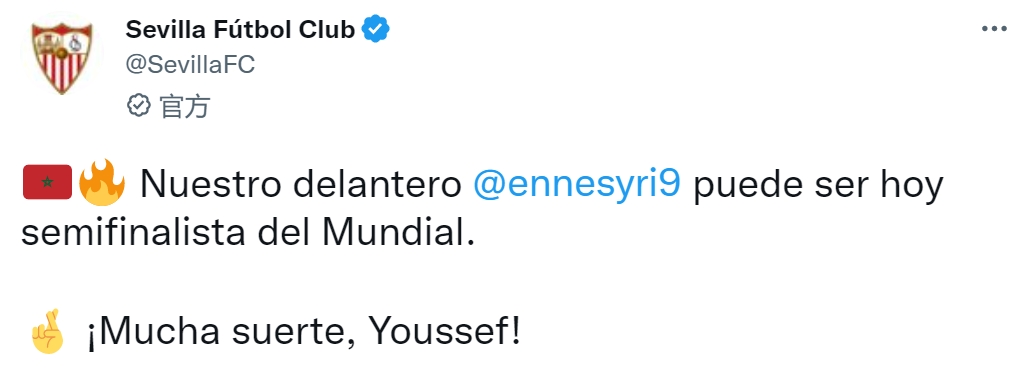
Task: Click the fire emoji
Action: click(x=101, y=182)
